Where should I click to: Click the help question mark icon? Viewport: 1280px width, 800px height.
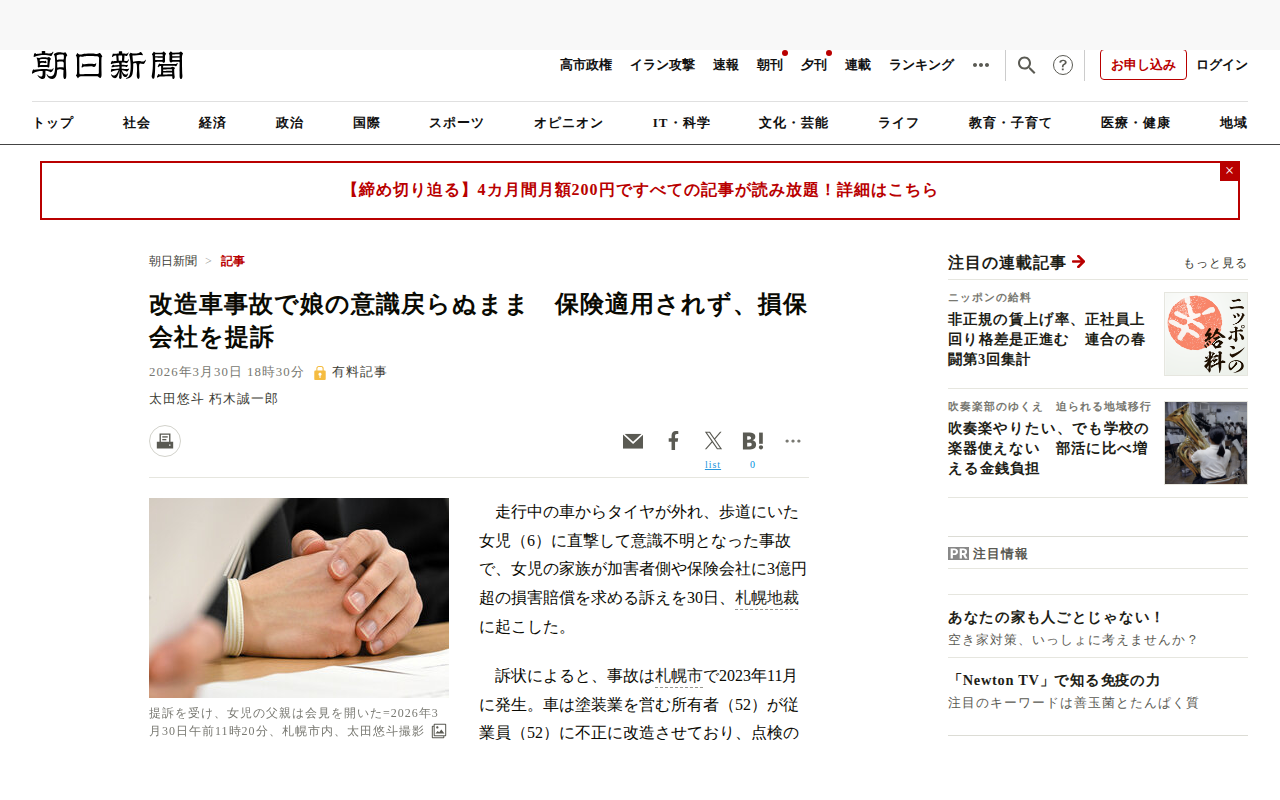[x=1063, y=65]
